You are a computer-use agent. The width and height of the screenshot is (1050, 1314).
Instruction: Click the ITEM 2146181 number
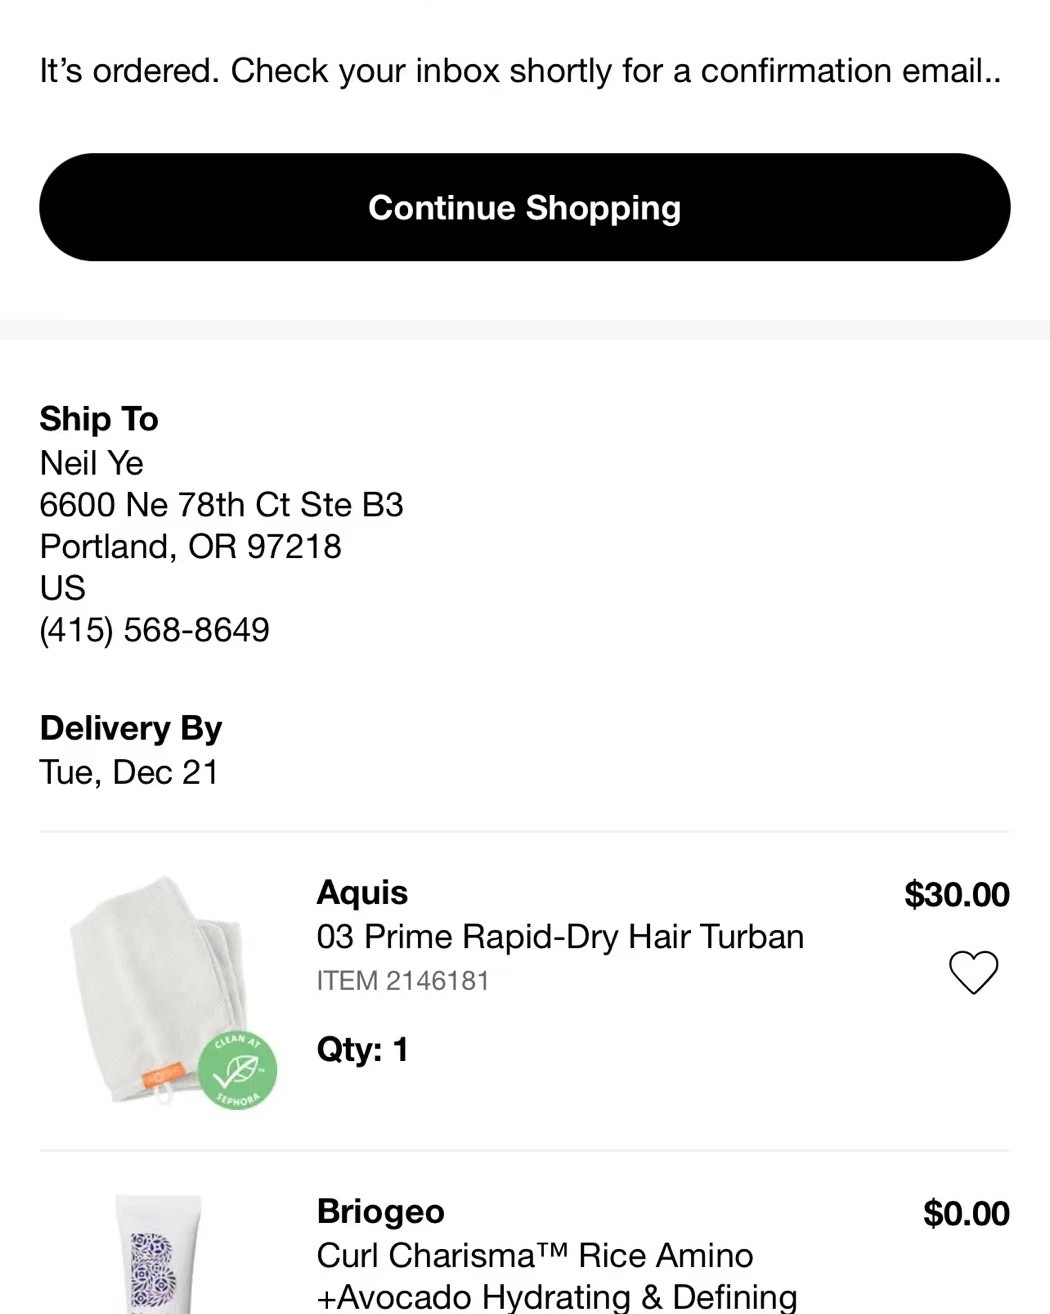tap(402, 981)
